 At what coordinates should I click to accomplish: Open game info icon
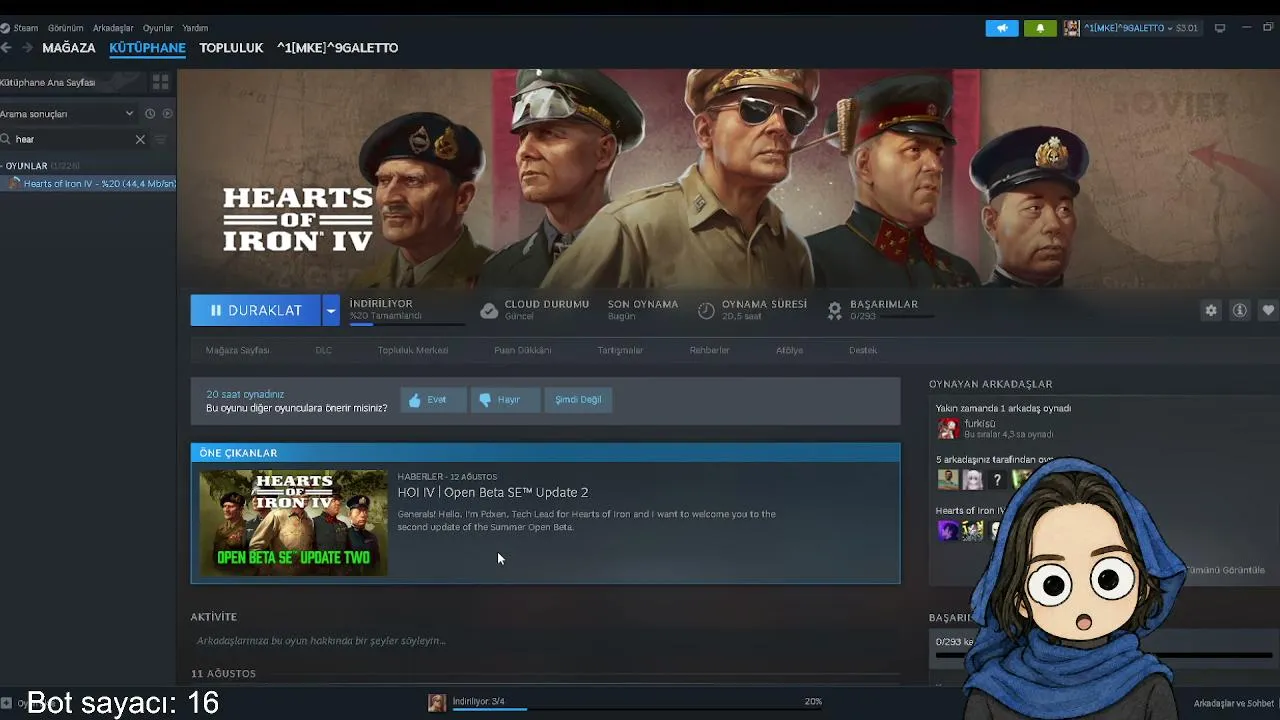pos(1240,310)
